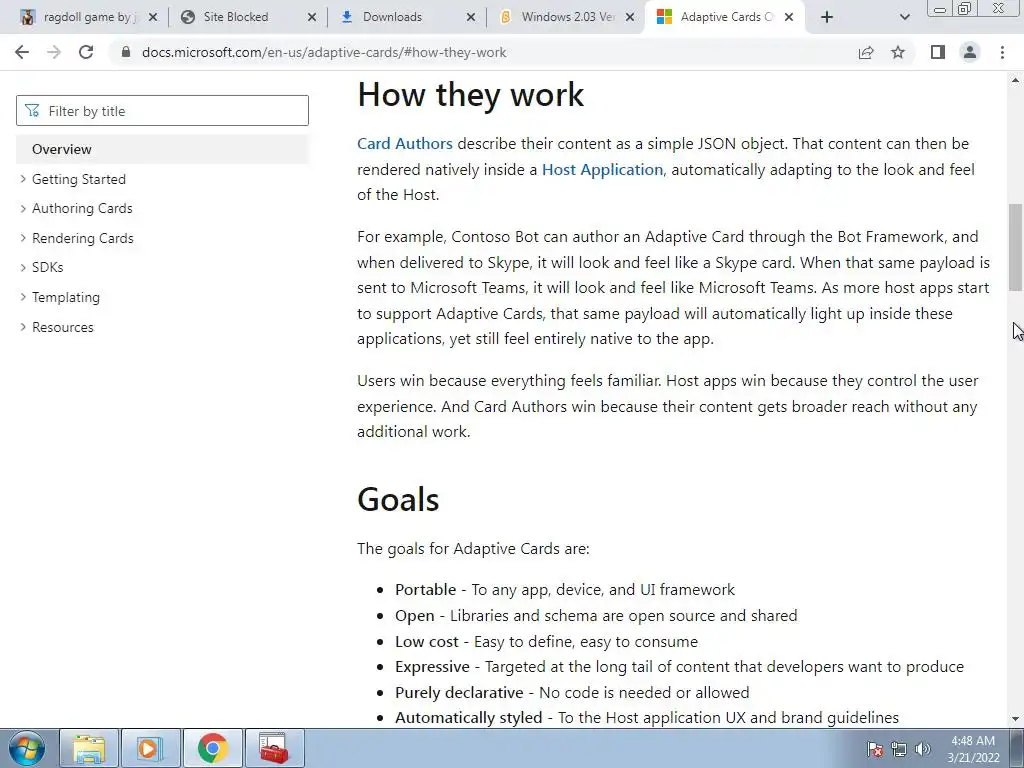Open Rendering Cards section label

point(83,238)
